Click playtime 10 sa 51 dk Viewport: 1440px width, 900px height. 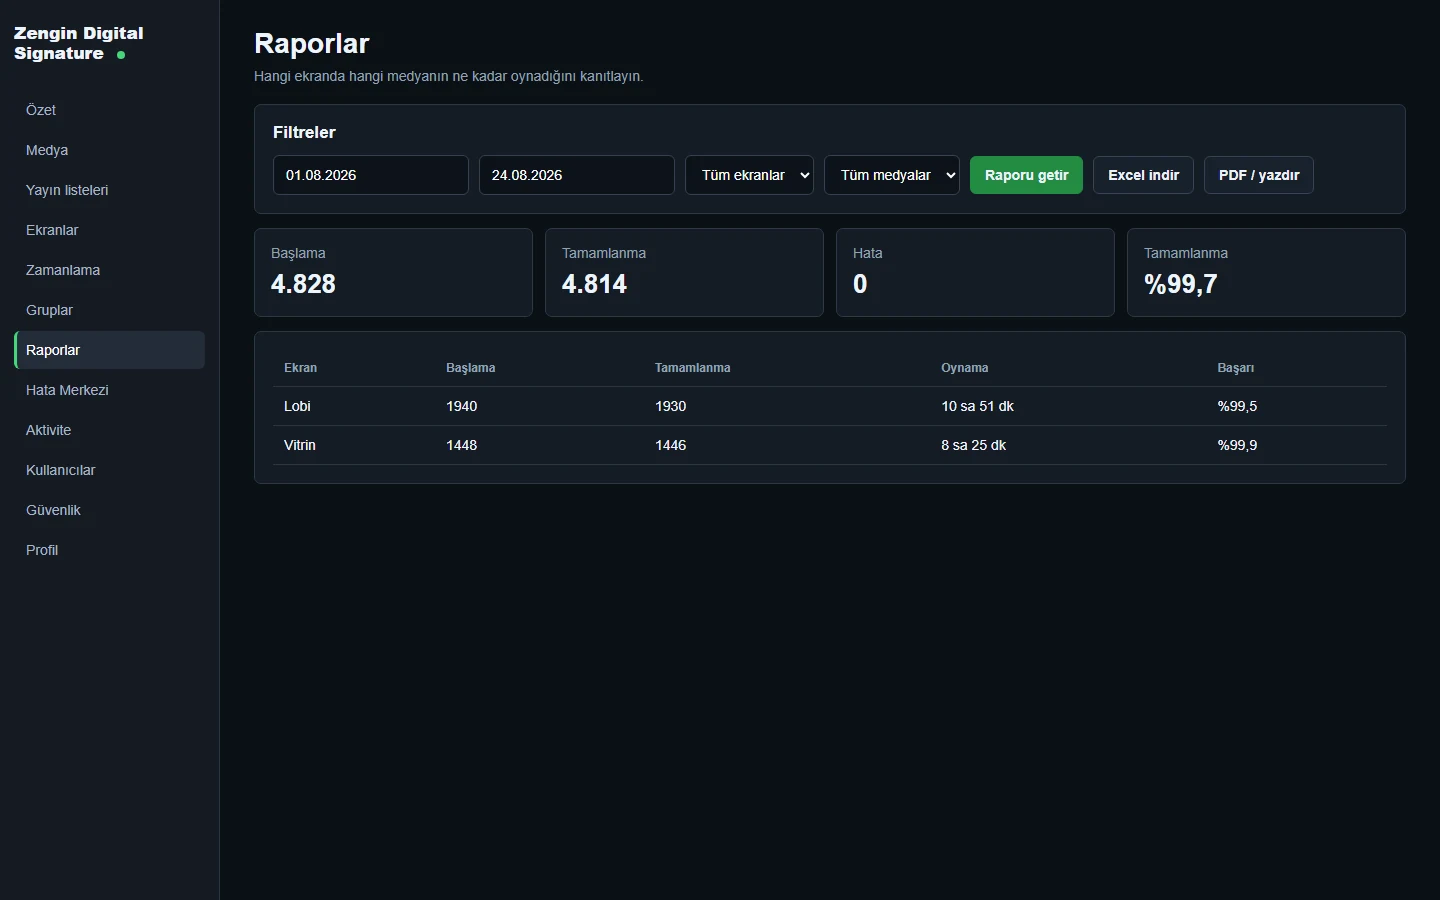[x=977, y=406]
